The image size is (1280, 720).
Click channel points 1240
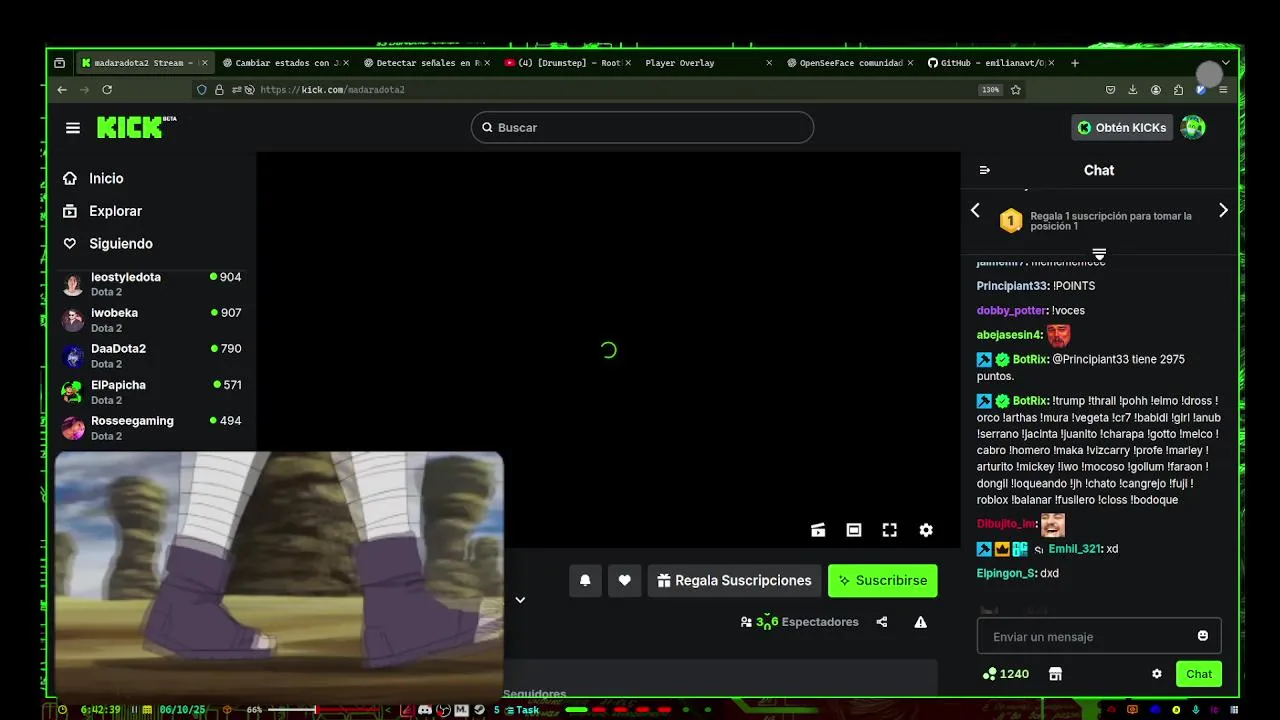[1006, 674]
